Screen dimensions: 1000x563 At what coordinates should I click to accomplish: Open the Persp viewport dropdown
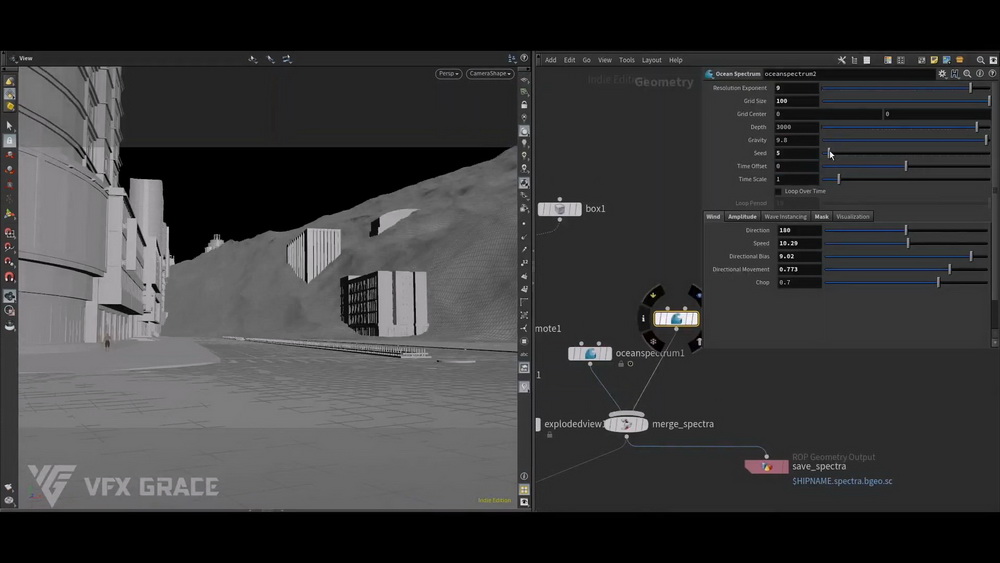[448, 74]
